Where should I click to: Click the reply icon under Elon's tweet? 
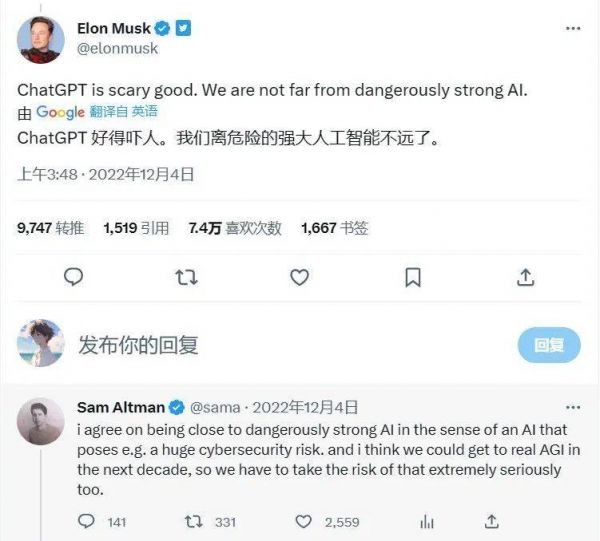tap(73, 277)
